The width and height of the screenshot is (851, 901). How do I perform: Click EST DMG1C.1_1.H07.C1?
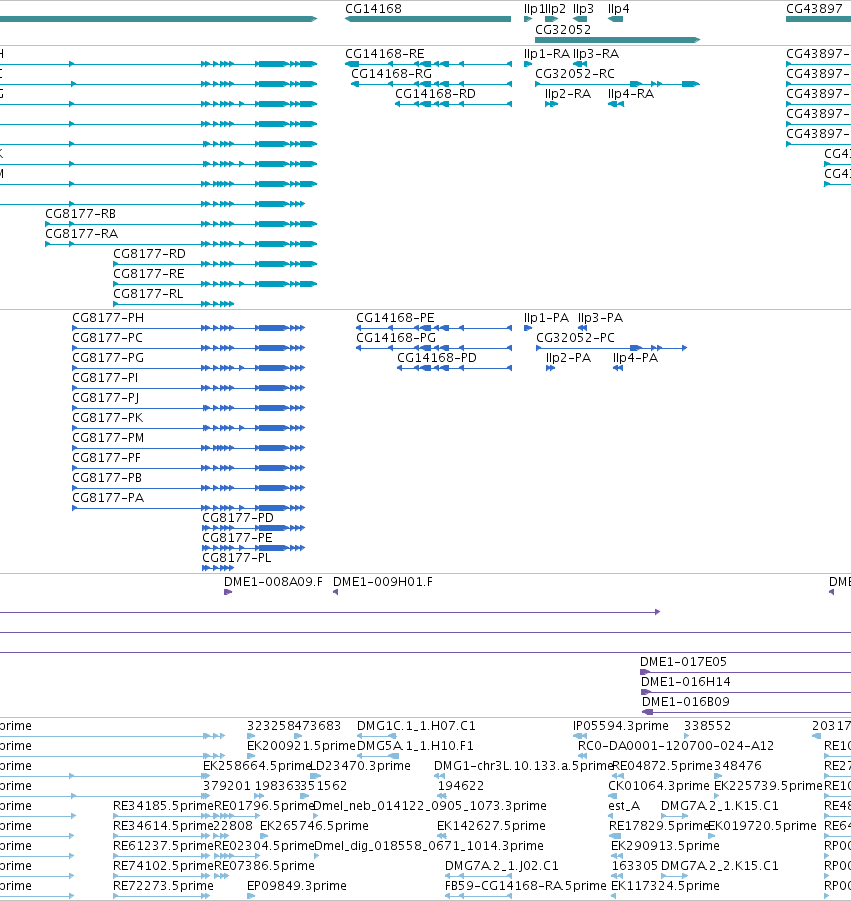[x=416, y=726]
